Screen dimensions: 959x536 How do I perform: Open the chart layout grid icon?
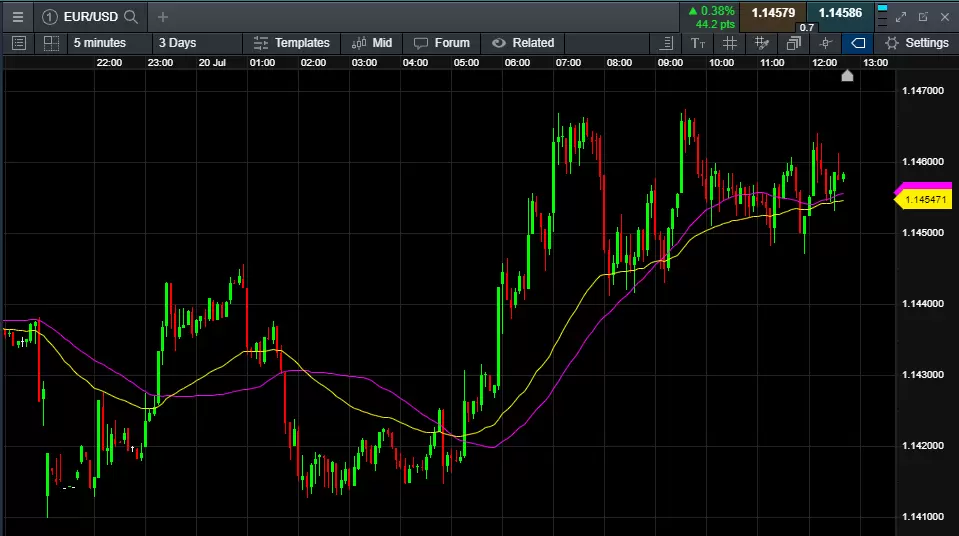click(51, 43)
